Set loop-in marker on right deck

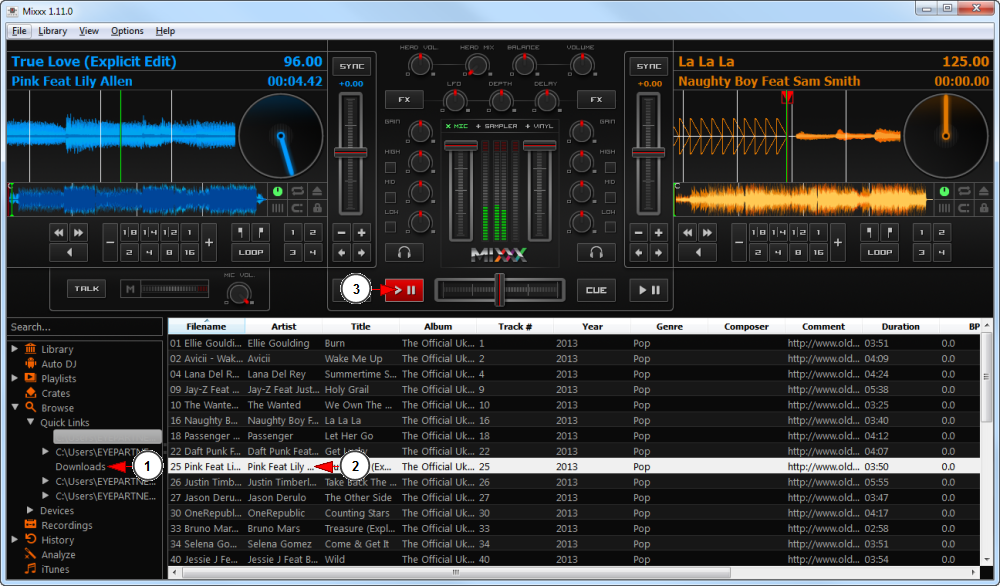[x=869, y=233]
